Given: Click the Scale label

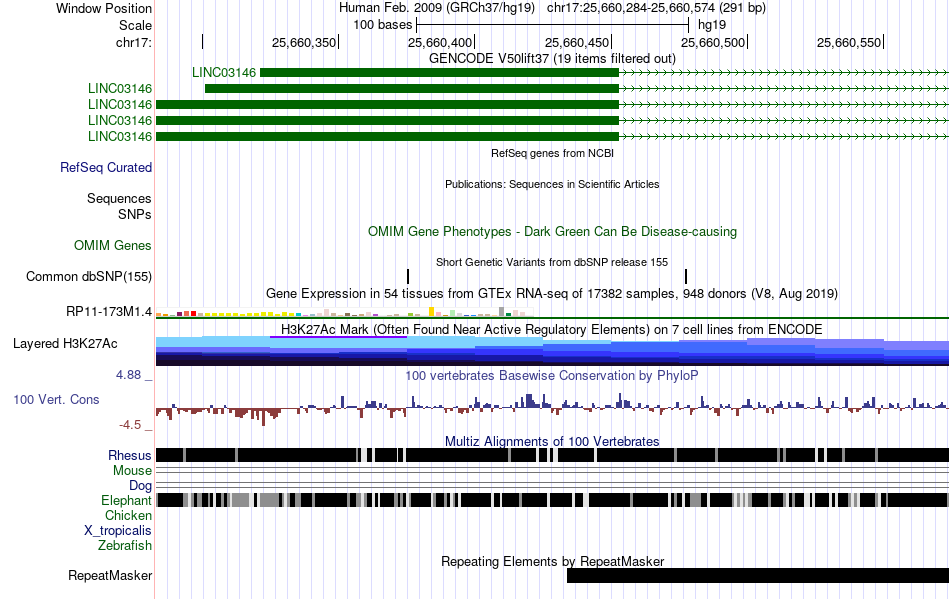Looking at the screenshot, I should [135, 25].
